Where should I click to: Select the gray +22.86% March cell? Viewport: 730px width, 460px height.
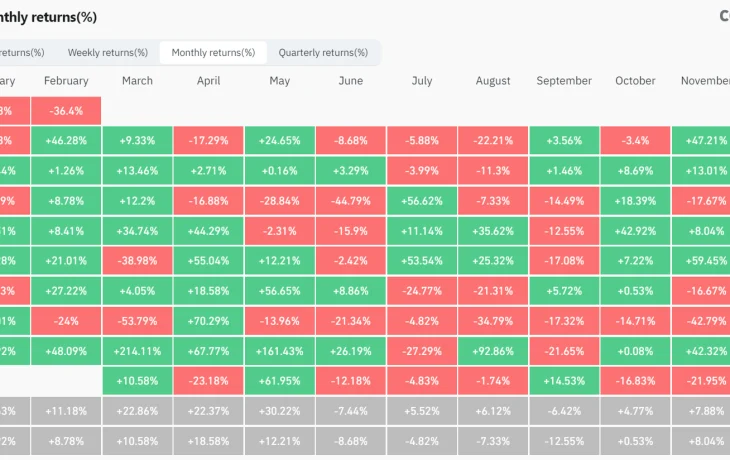click(137, 411)
